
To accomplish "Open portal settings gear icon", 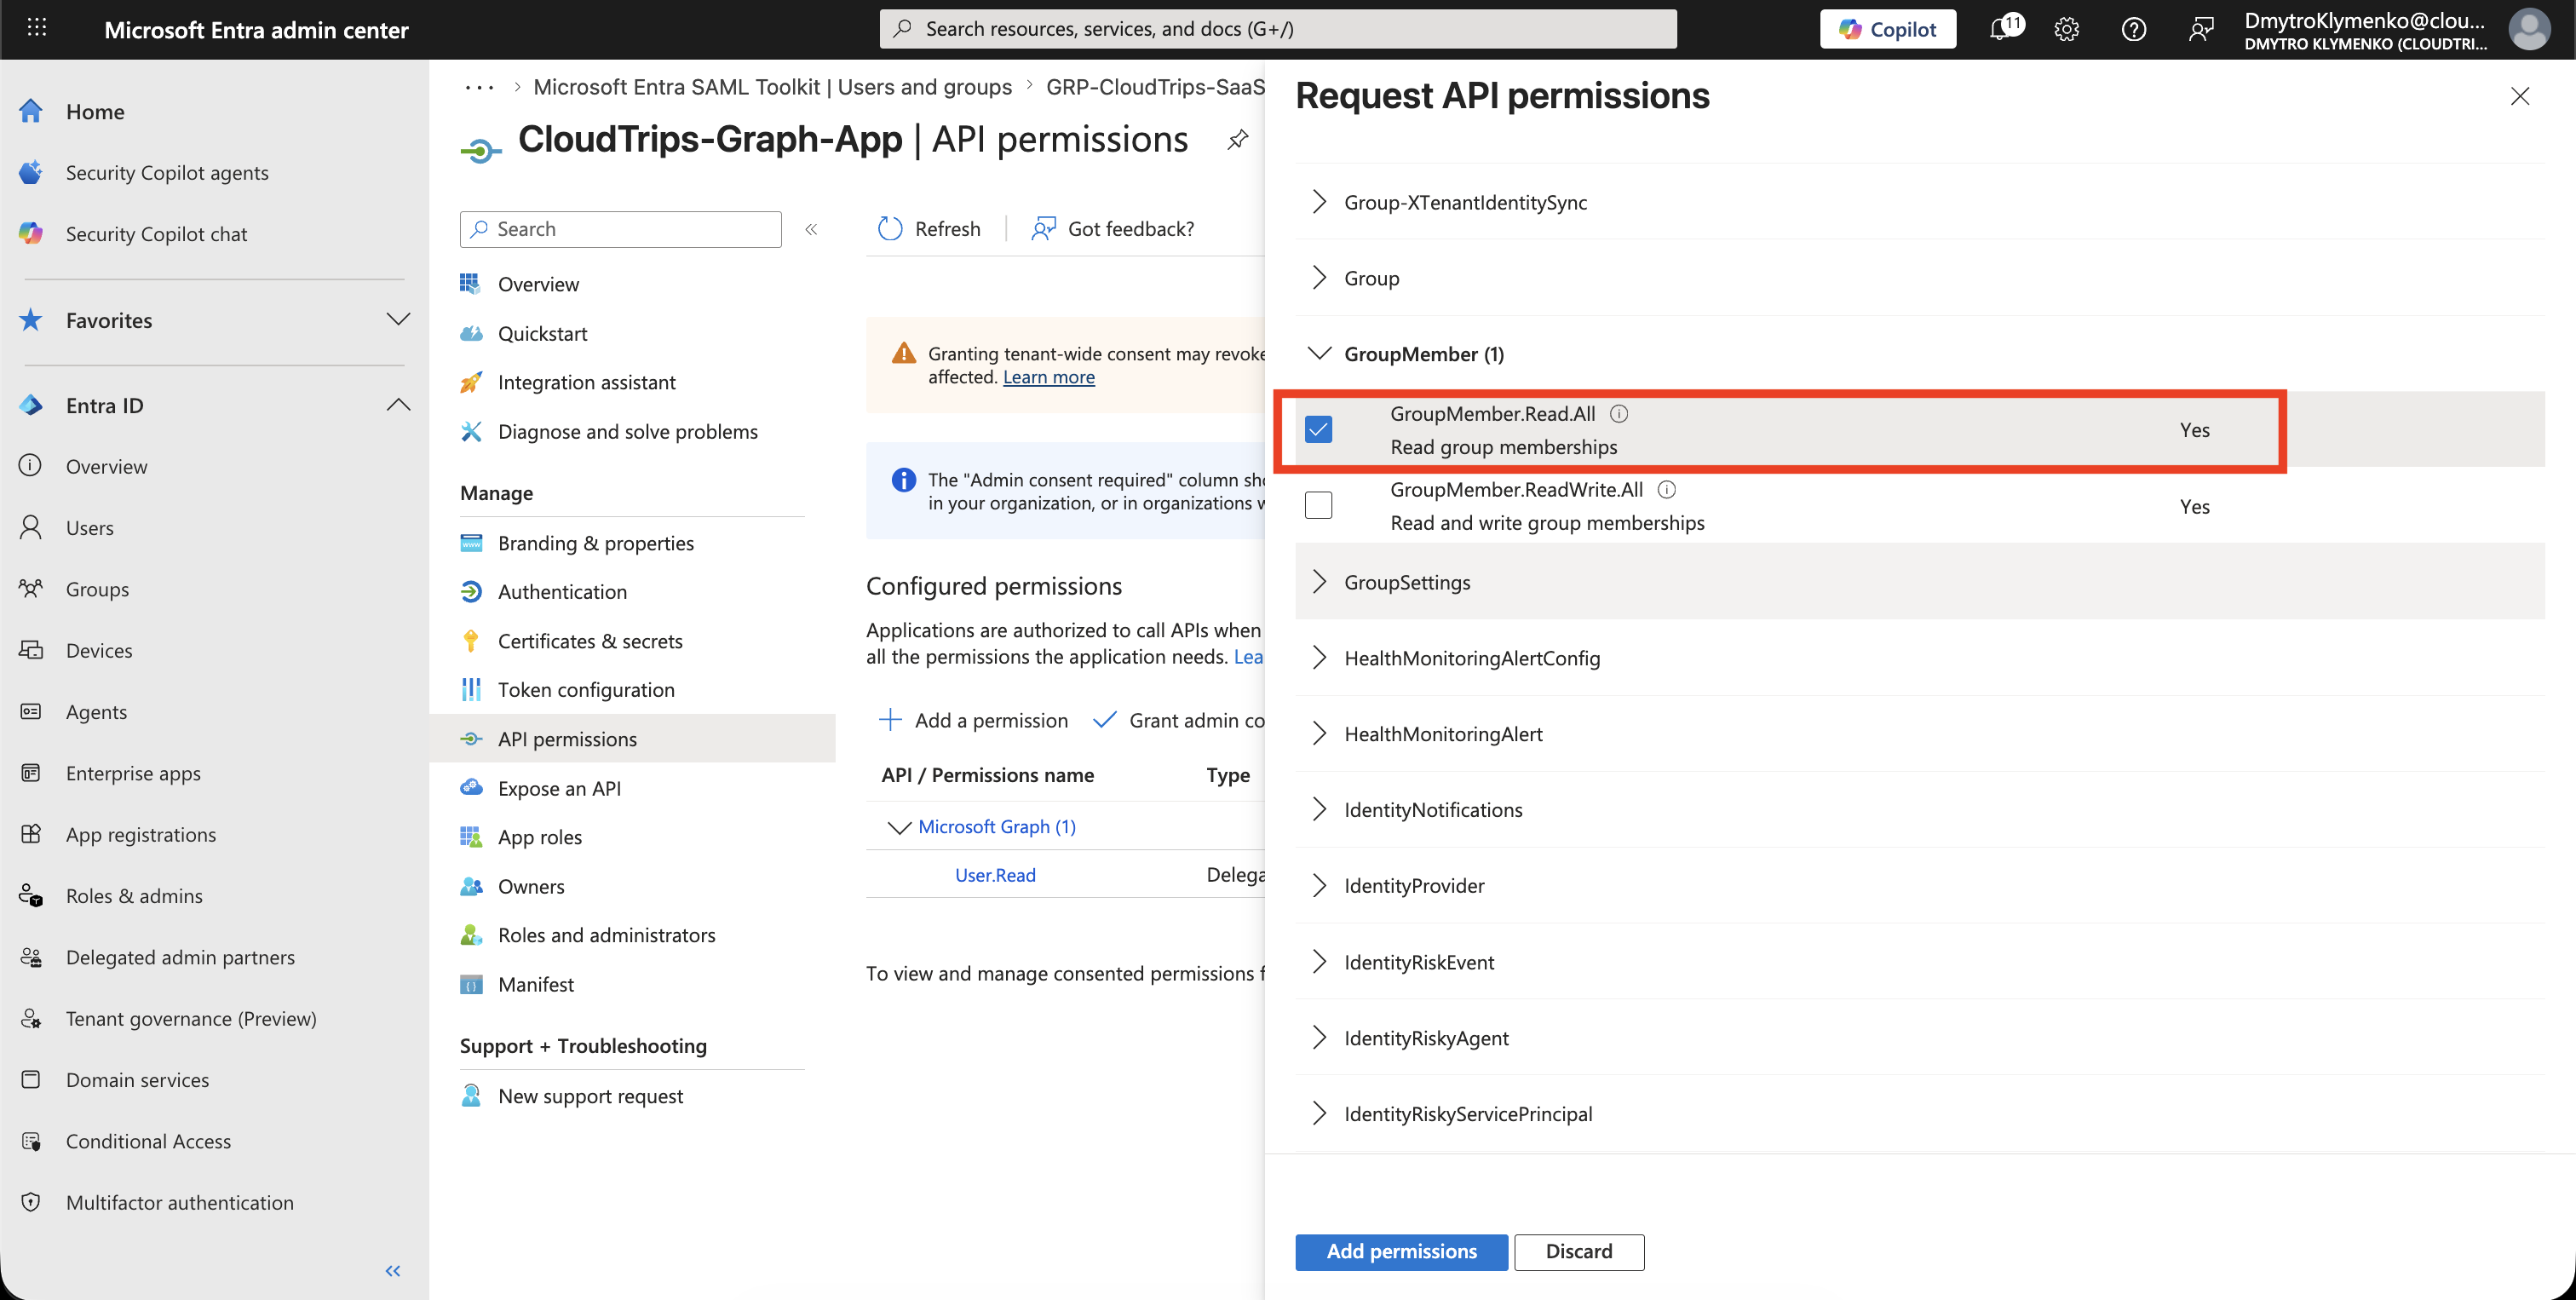I will pos(2067,29).
